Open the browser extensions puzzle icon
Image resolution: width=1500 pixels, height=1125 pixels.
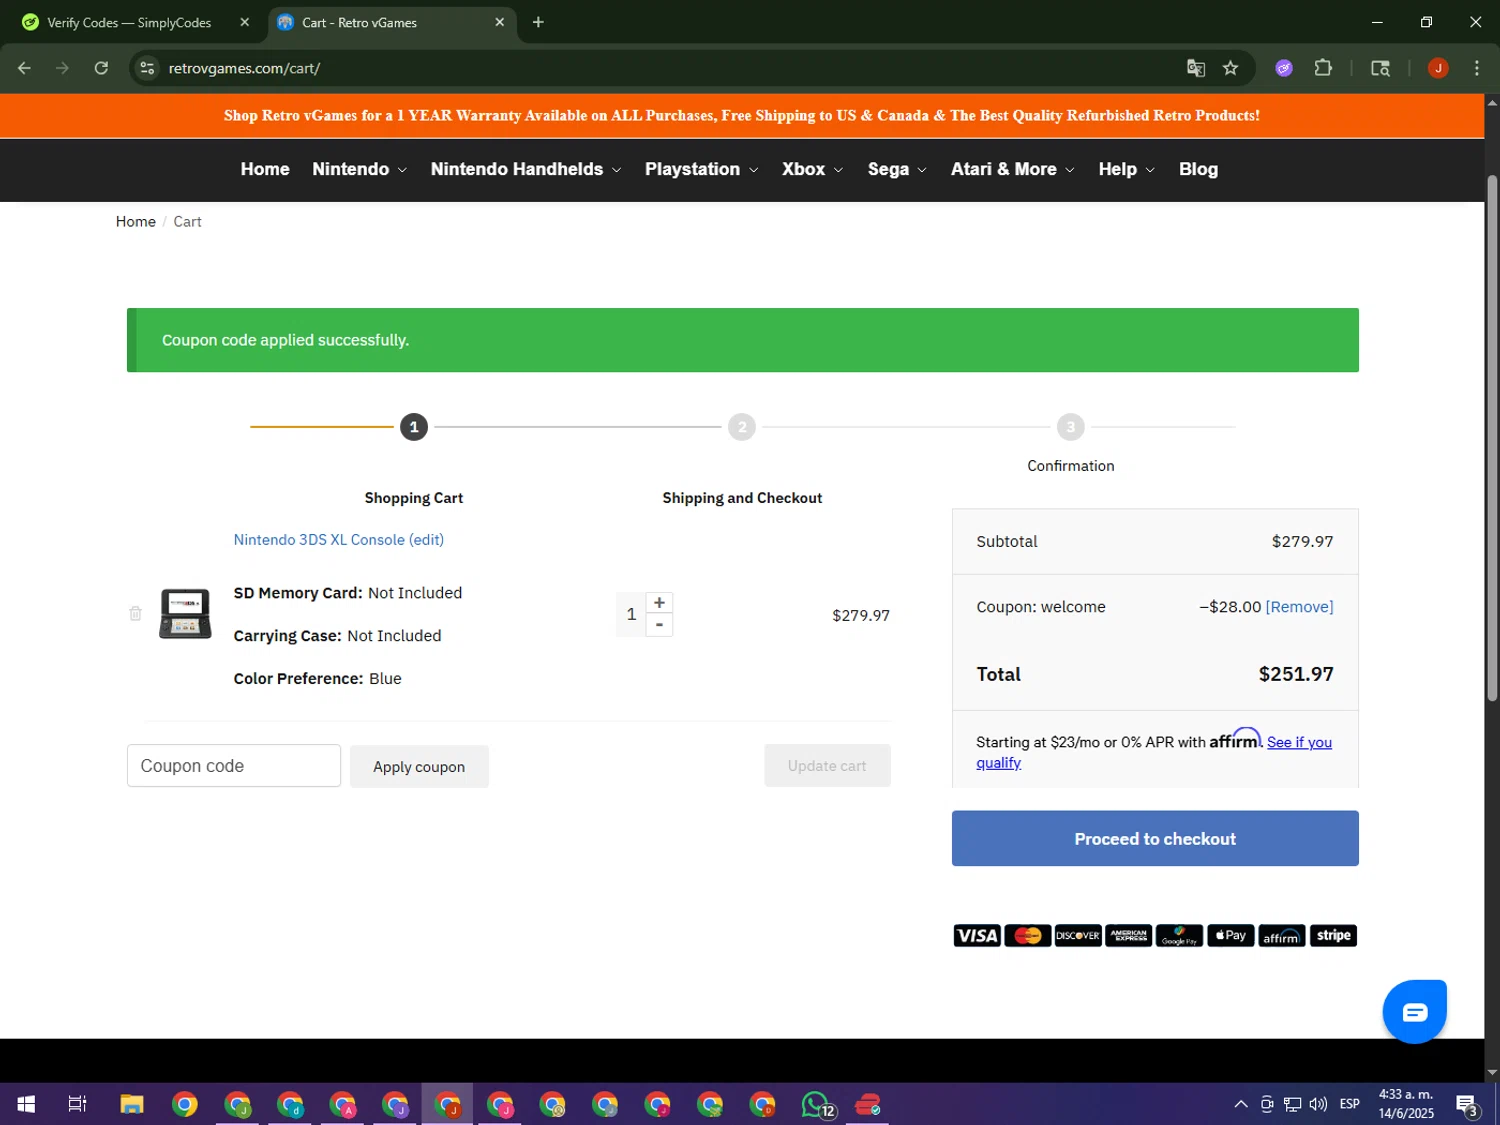pos(1323,68)
